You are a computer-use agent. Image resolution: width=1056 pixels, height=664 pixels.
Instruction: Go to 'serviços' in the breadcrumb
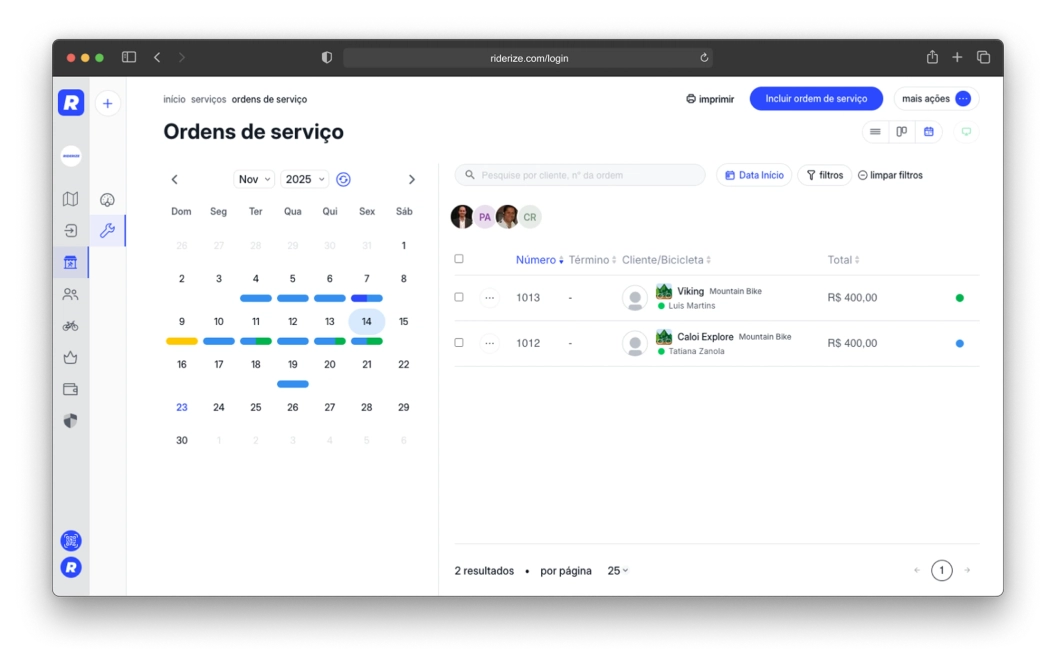click(208, 99)
